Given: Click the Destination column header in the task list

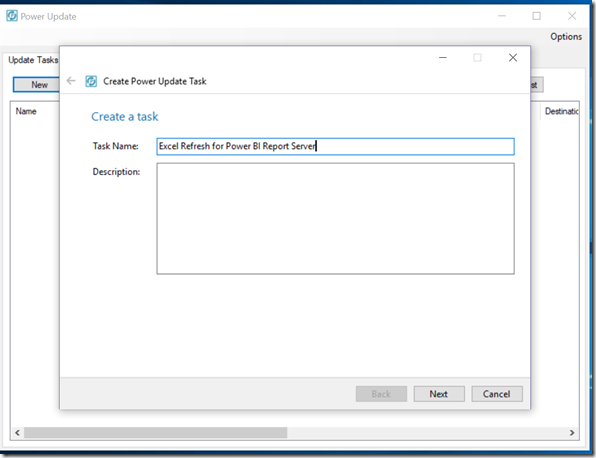Looking at the screenshot, I should [x=561, y=111].
